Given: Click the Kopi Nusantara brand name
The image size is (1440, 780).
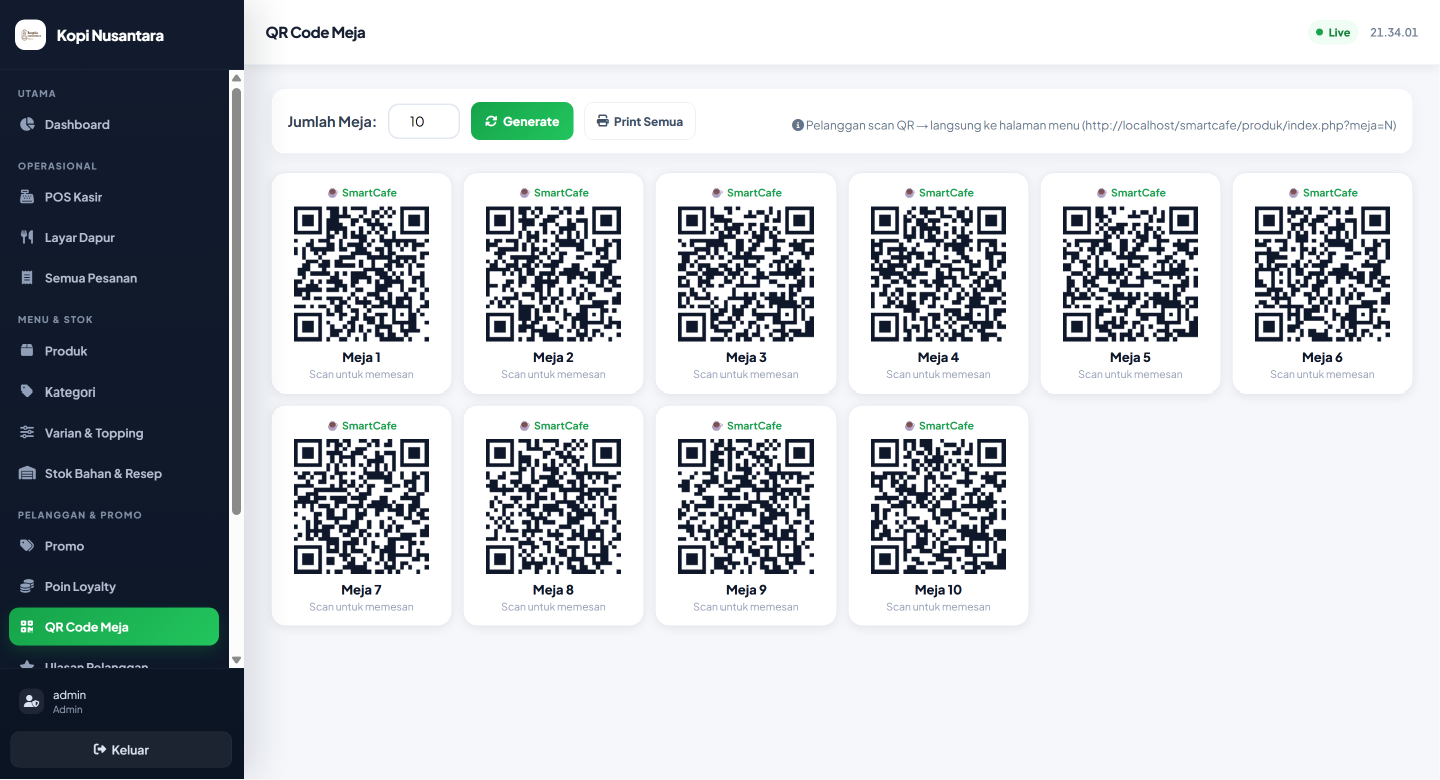Looking at the screenshot, I should [x=110, y=36].
